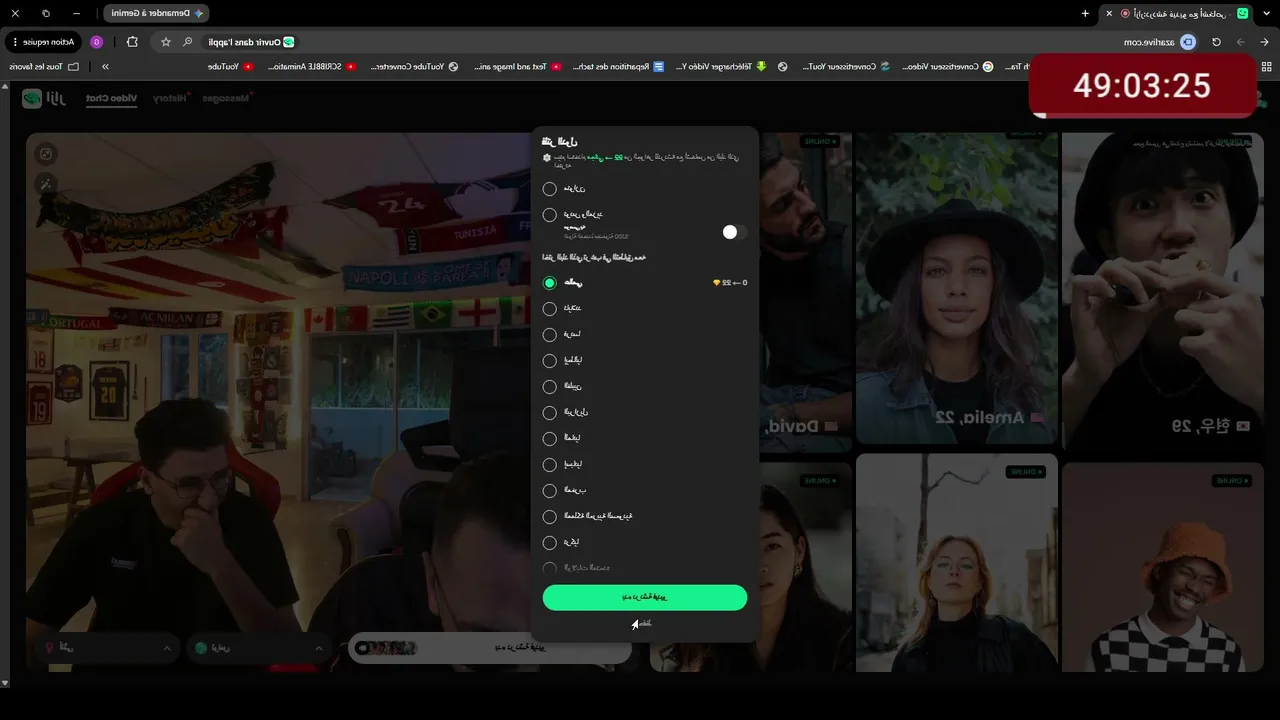Click the magnifier zoom icon in the address bar
1280x720 pixels.
coord(188,42)
